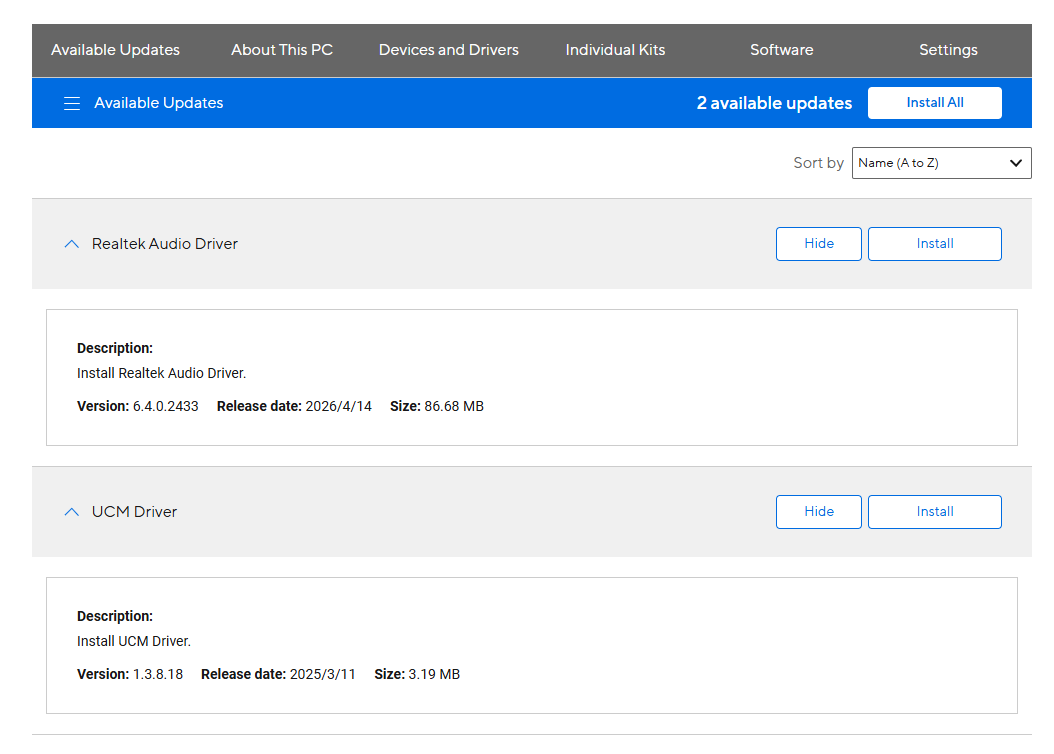Click release date 2025/3/11
The height and width of the screenshot is (754, 1054).
[323, 675]
